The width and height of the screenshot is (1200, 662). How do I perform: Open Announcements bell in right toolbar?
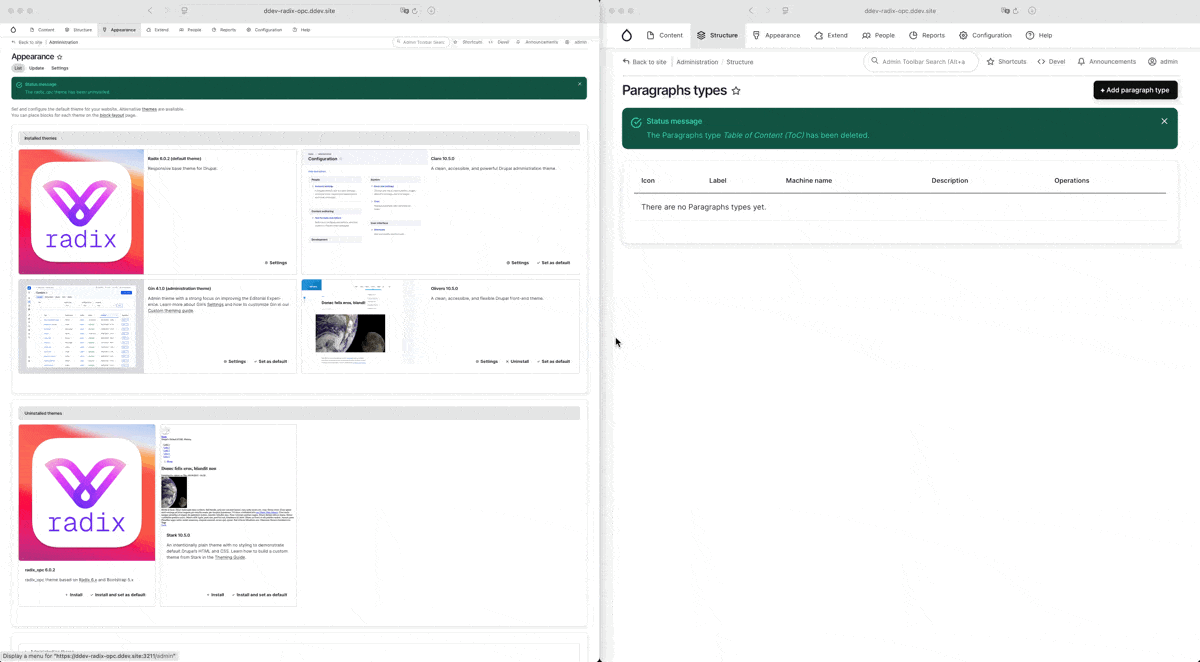tap(1106, 62)
